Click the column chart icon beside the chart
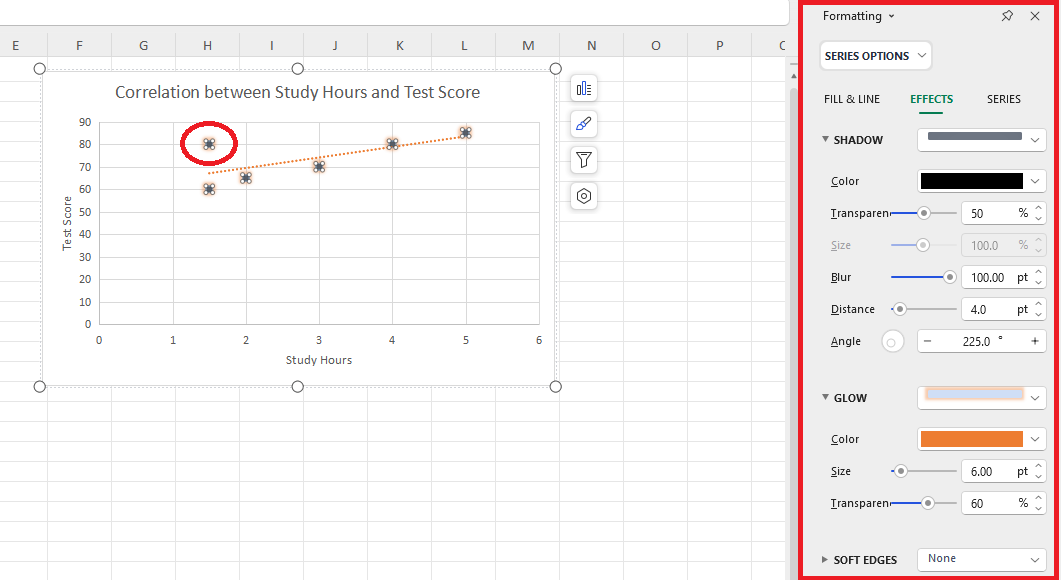This screenshot has width=1061, height=580. point(584,88)
